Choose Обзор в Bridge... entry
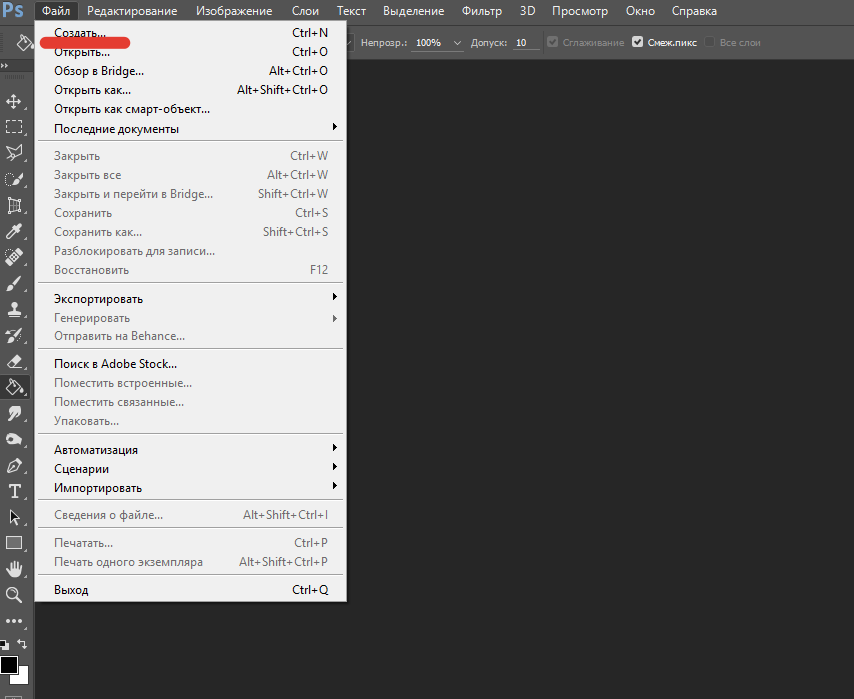This screenshot has width=854, height=699. [190, 71]
